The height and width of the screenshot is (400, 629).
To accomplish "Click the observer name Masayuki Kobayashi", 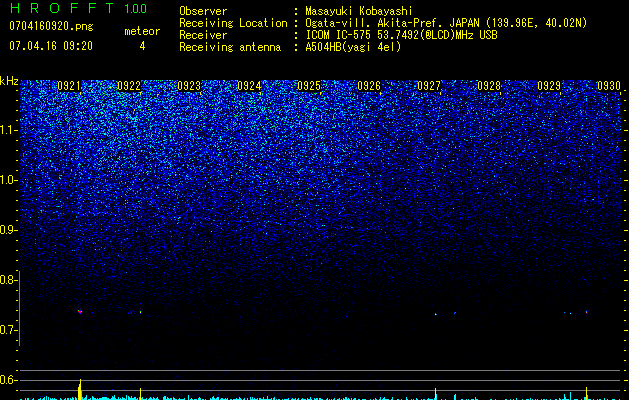I will [x=359, y=11].
